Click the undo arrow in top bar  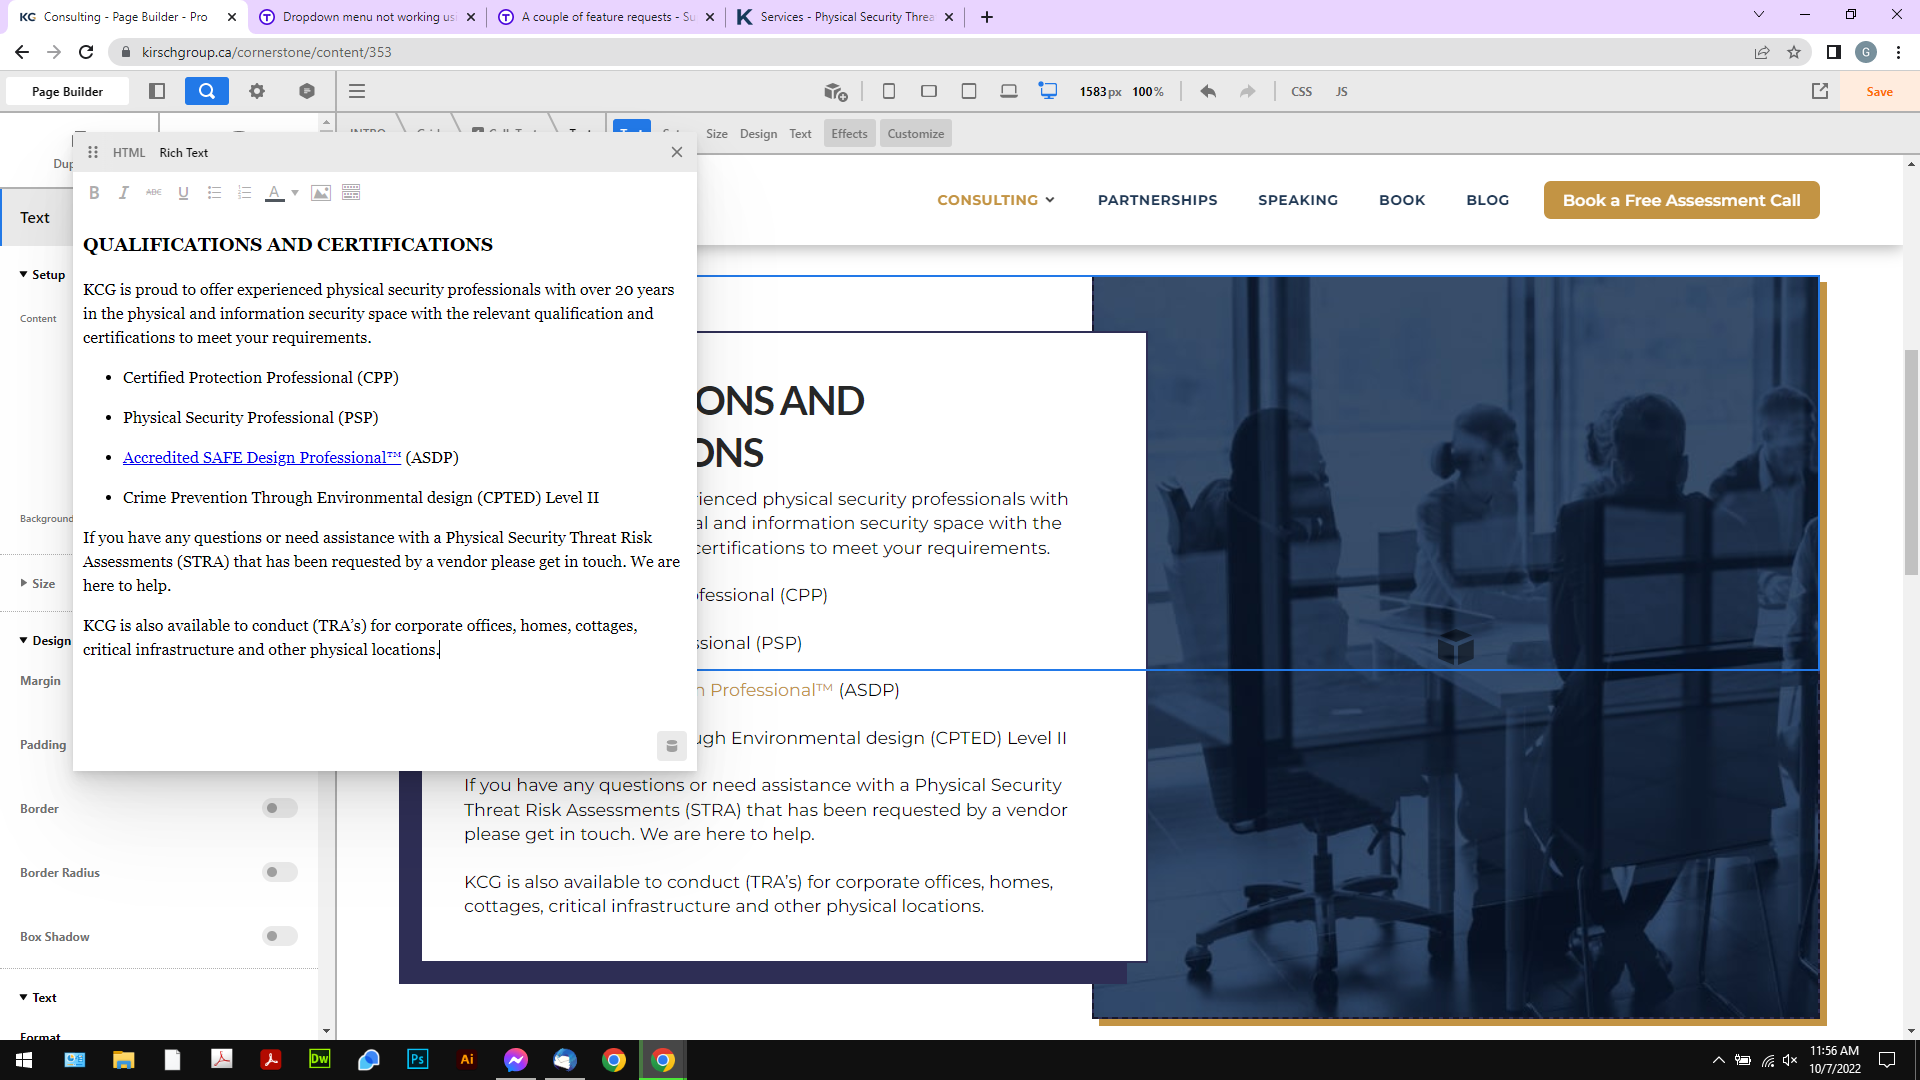click(1208, 91)
